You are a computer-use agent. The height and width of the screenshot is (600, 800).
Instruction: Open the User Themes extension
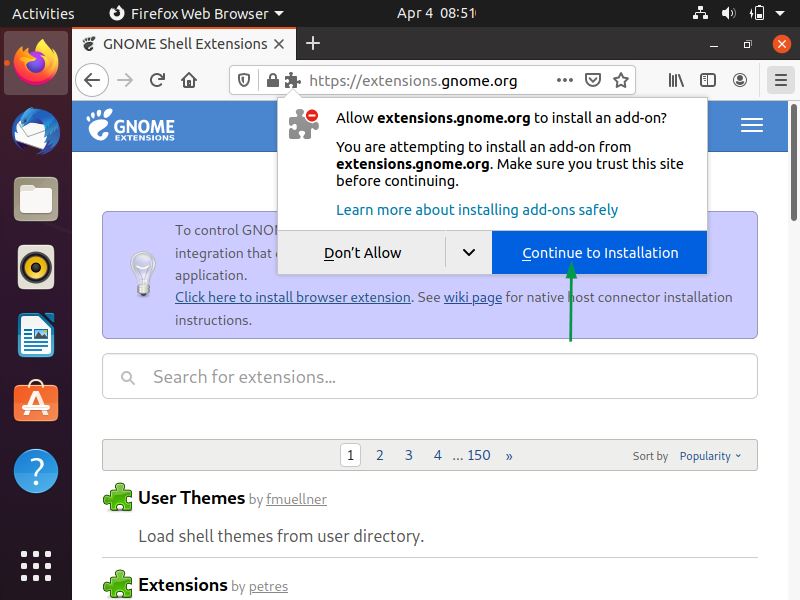pos(191,498)
